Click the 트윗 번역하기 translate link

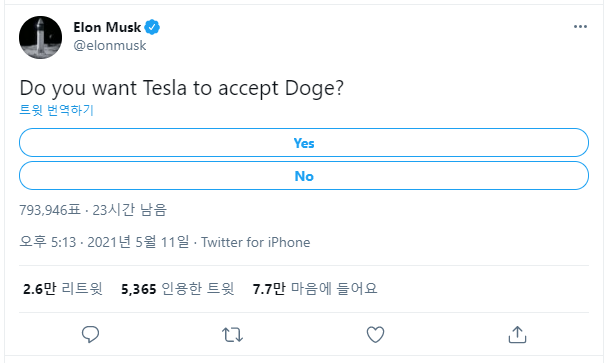point(57,110)
